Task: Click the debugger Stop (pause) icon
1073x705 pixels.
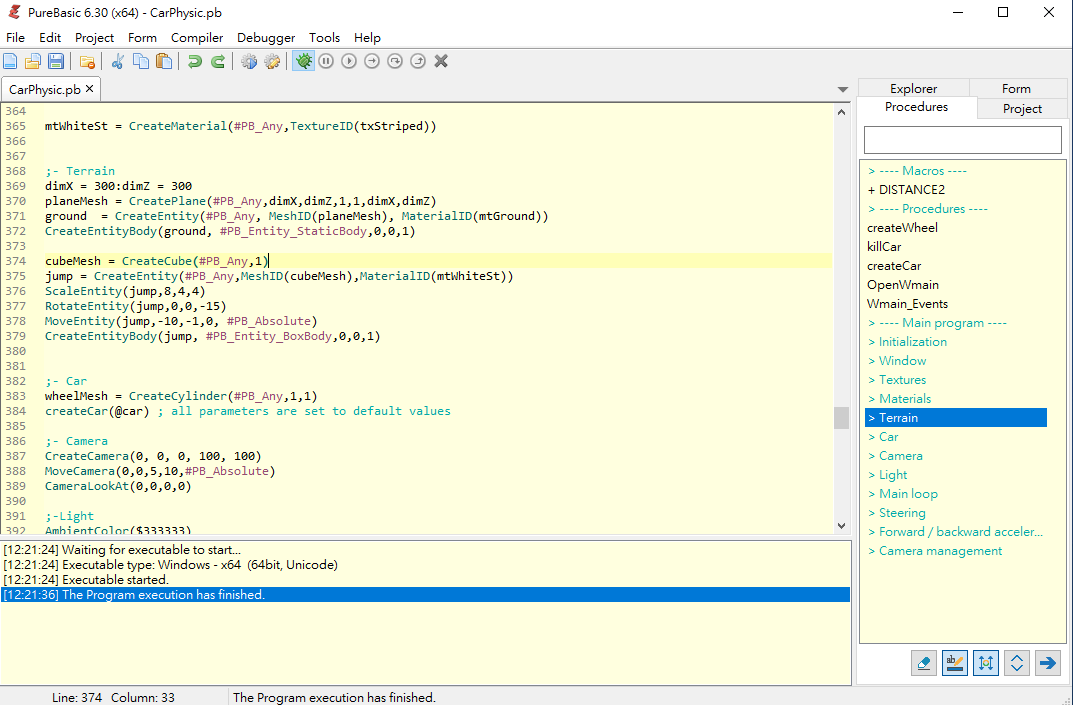Action: (x=326, y=62)
